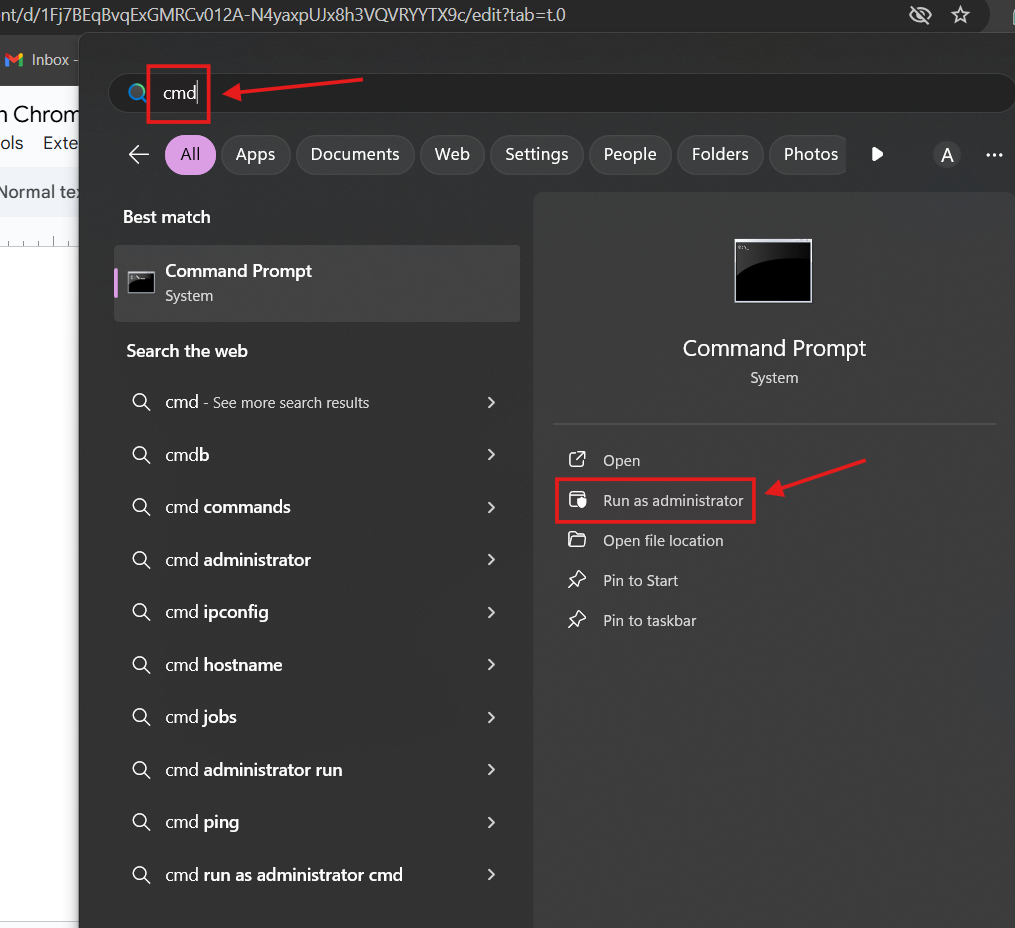Go back with the left arrow button
This screenshot has width=1015, height=928.
coord(139,154)
